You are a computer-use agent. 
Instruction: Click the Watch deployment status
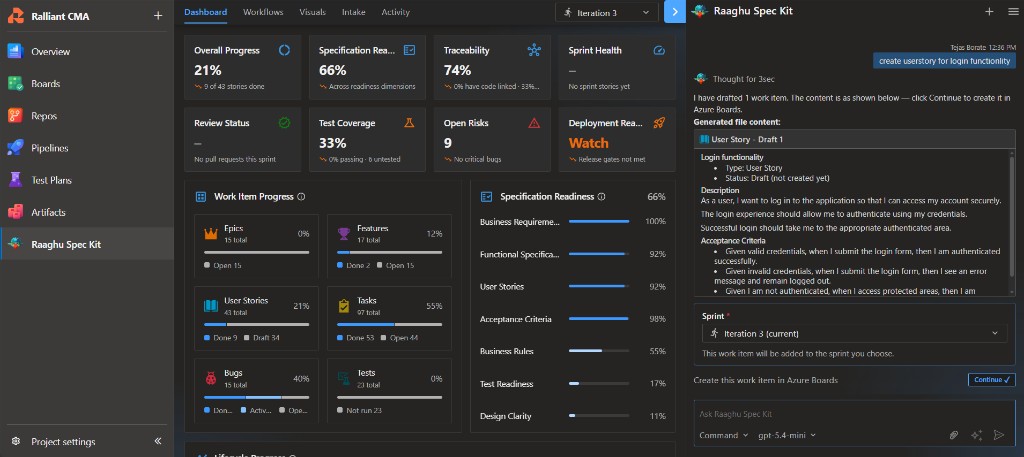(588, 143)
